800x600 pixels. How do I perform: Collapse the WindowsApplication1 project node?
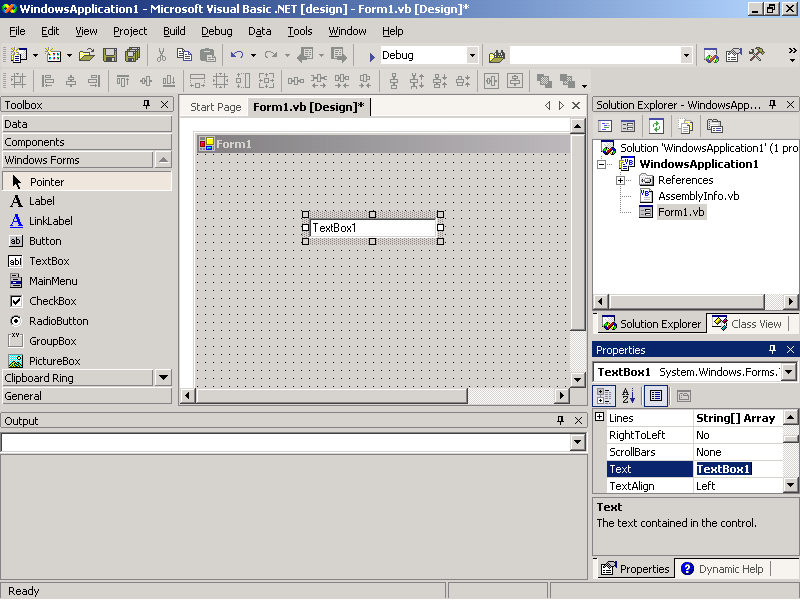tap(602, 164)
